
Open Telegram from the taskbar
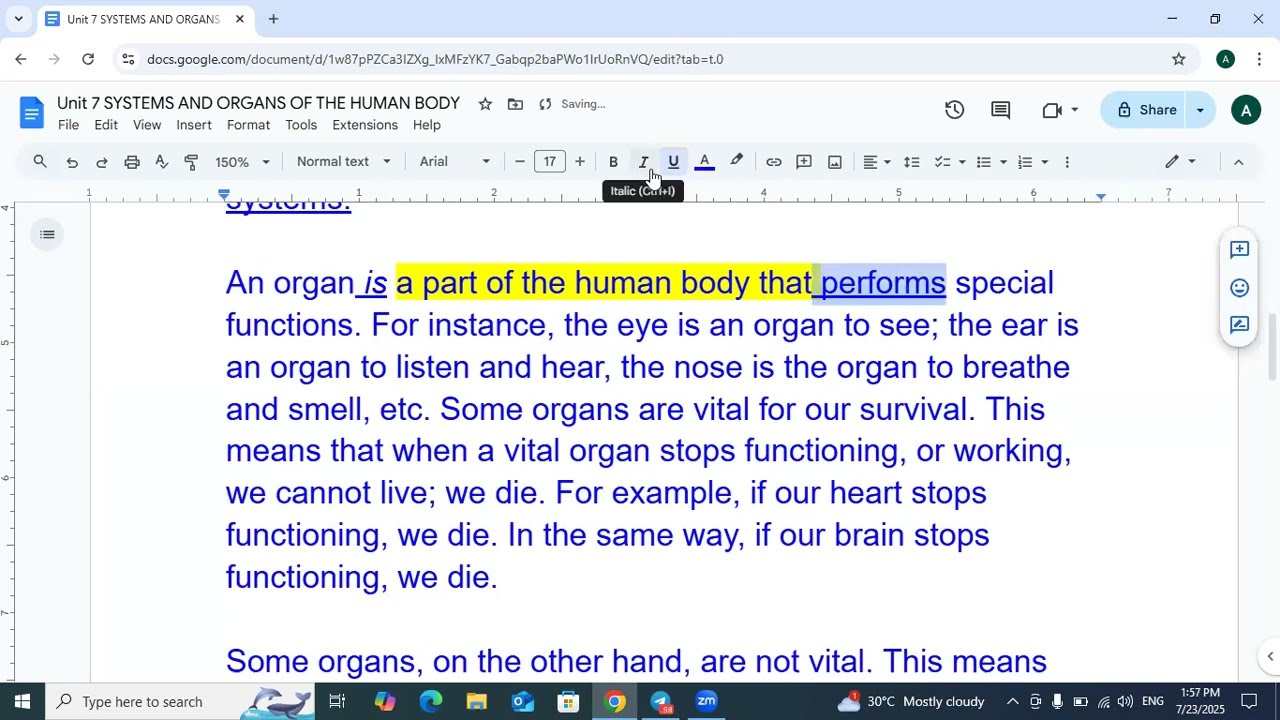pos(661,701)
